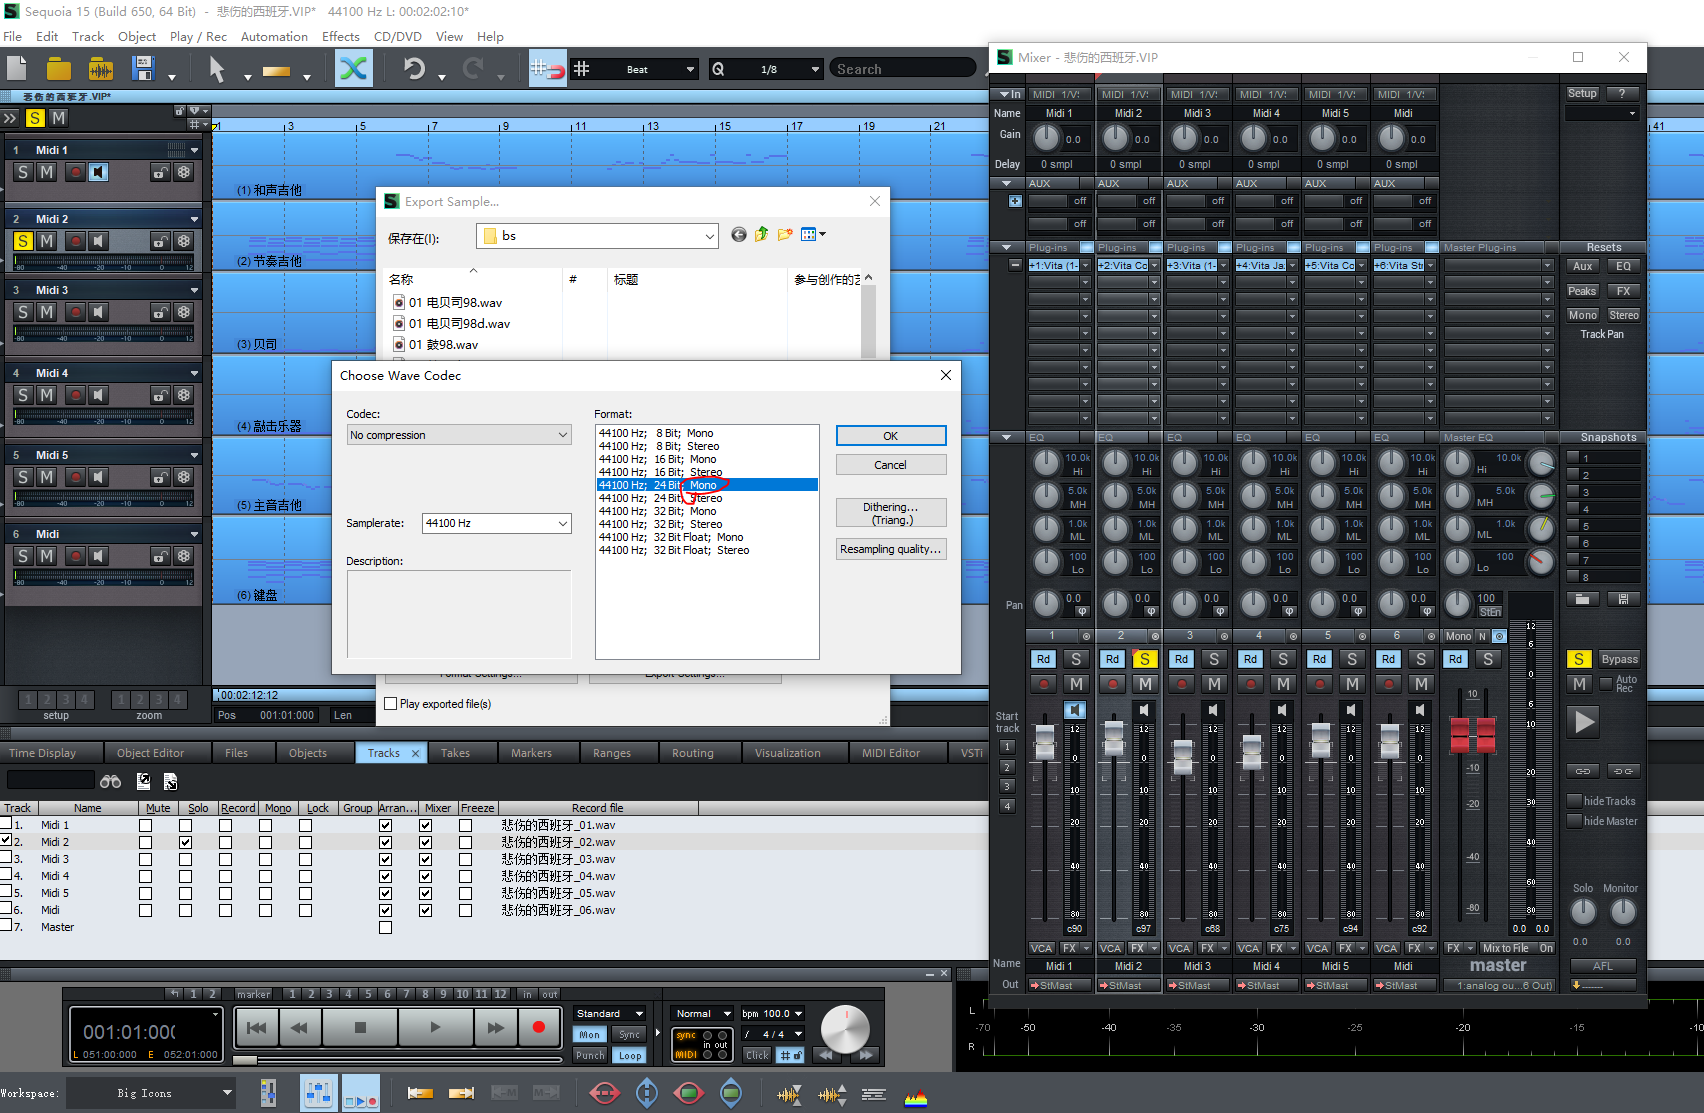This screenshot has height=1113, width=1704.
Task: Expand the Midi 1 track header dropdown arrow
Action: point(194,150)
